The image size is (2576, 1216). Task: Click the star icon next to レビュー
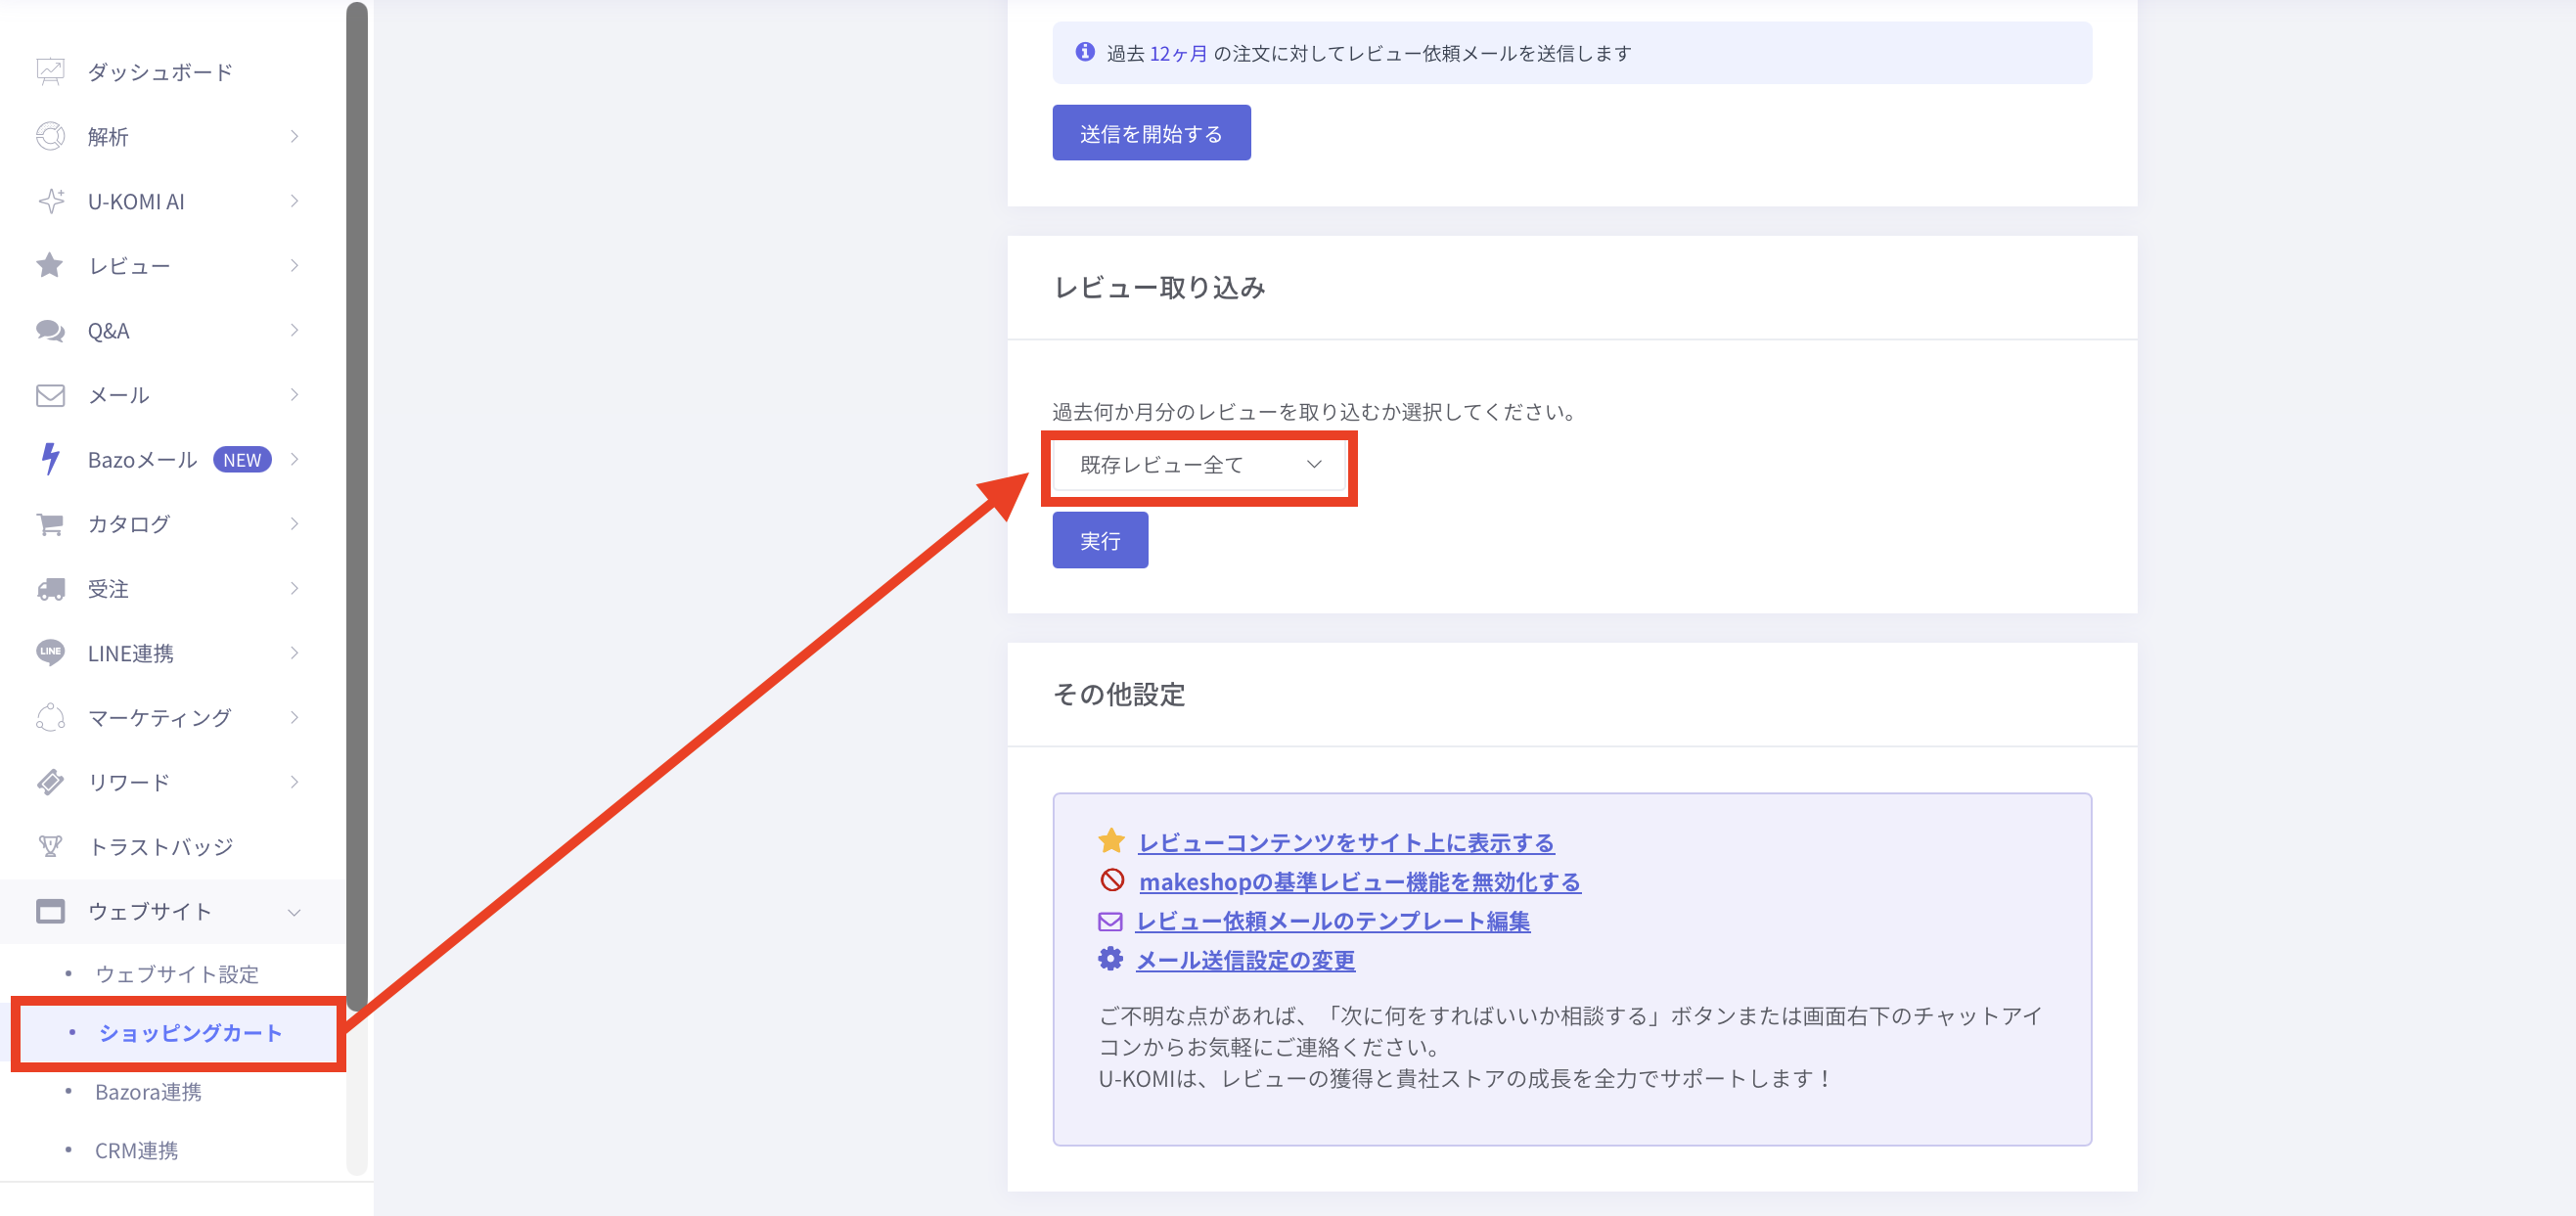pyautogui.click(x=50, y=266)
